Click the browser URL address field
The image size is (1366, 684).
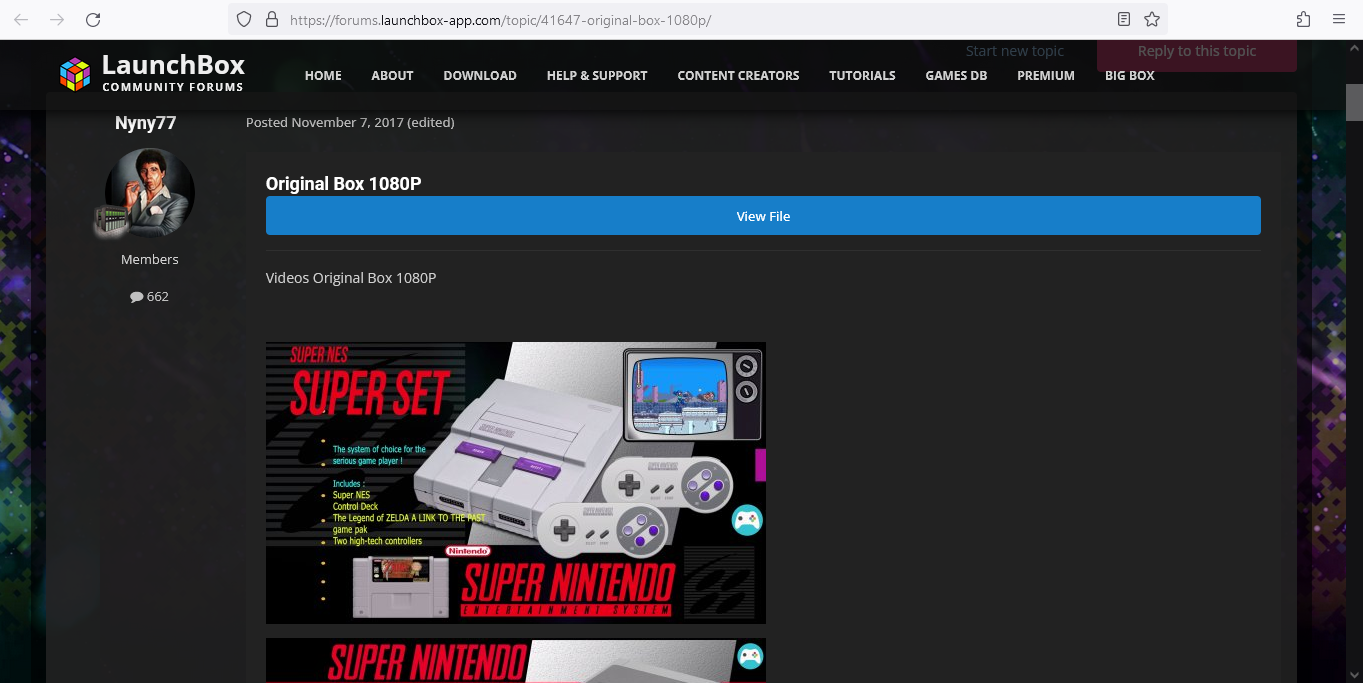690,20
